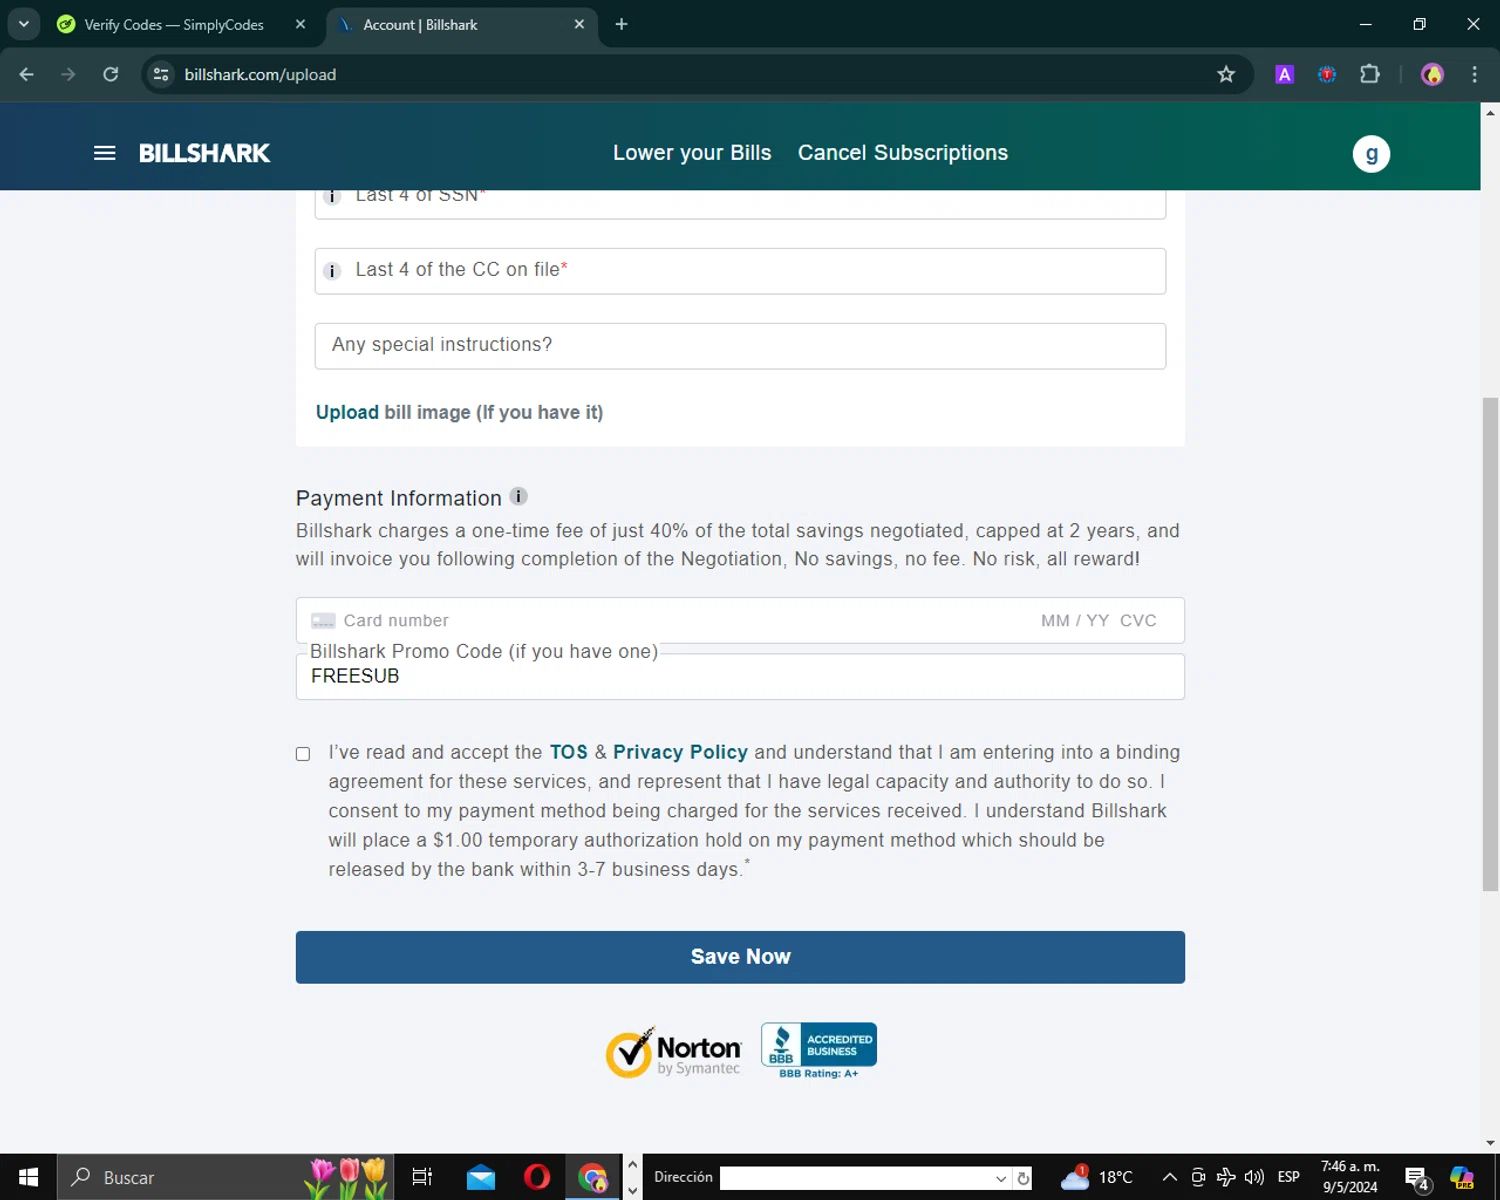Click the browser address bar URL
This screenshot has width=1500, height=1200.
(260, 75)
